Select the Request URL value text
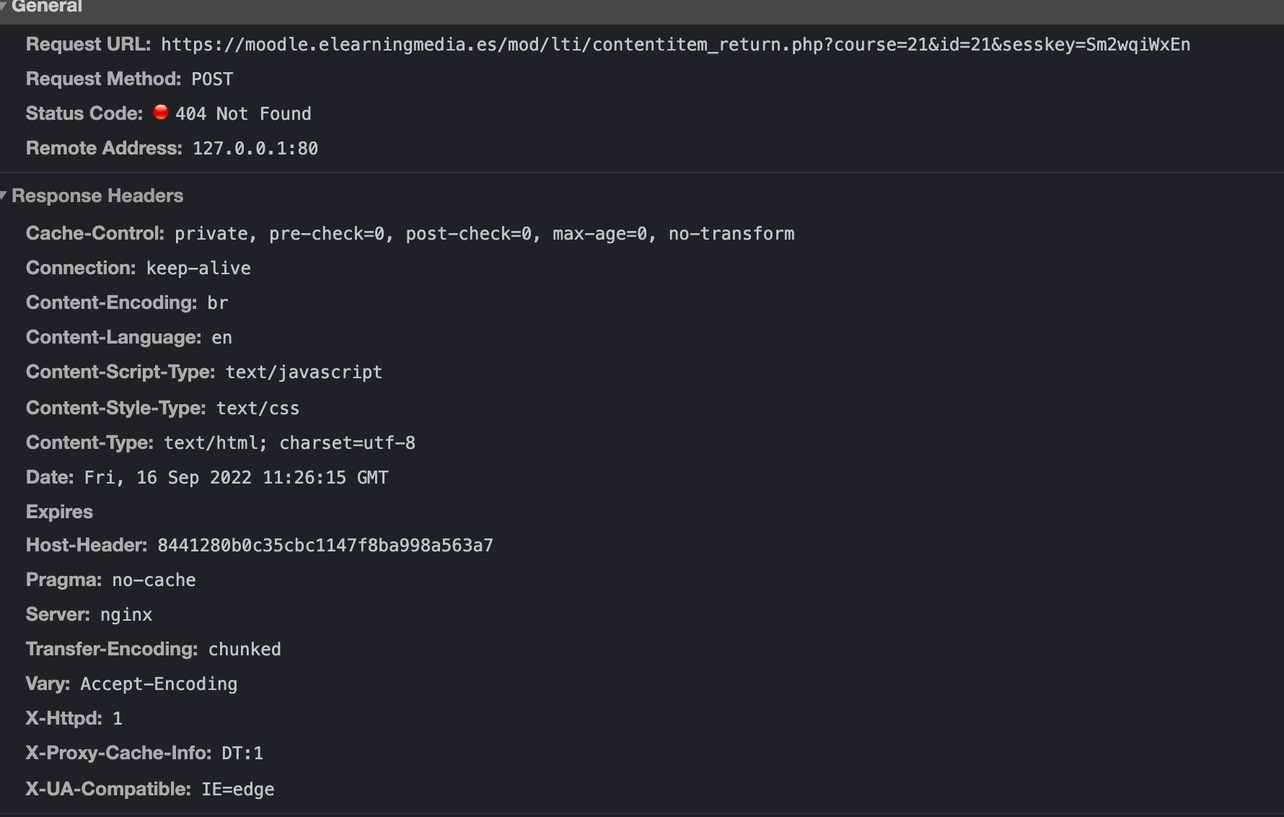1284x817 pixels. [x=675, y=45]
